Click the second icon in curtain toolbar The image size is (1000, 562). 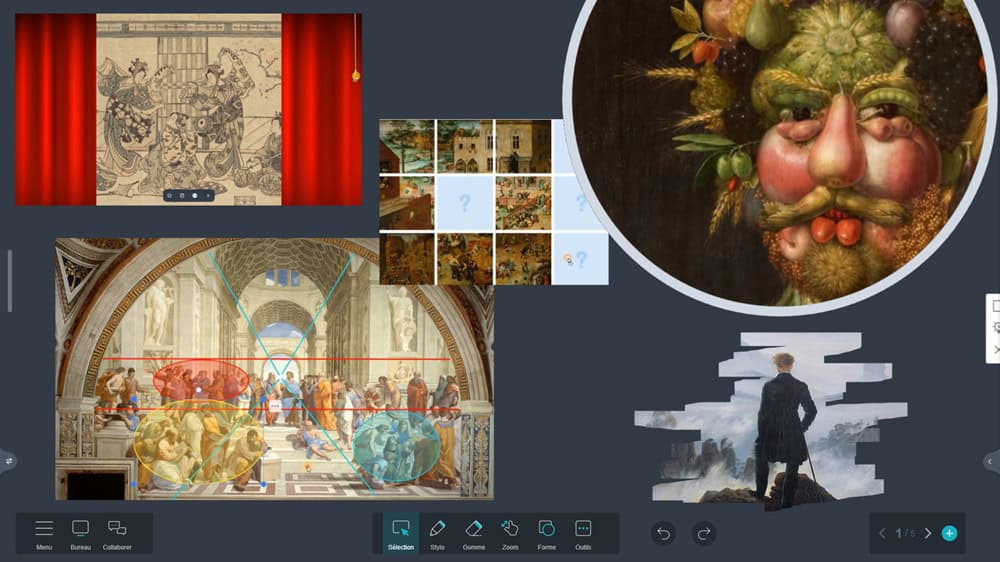click(182, 196)
